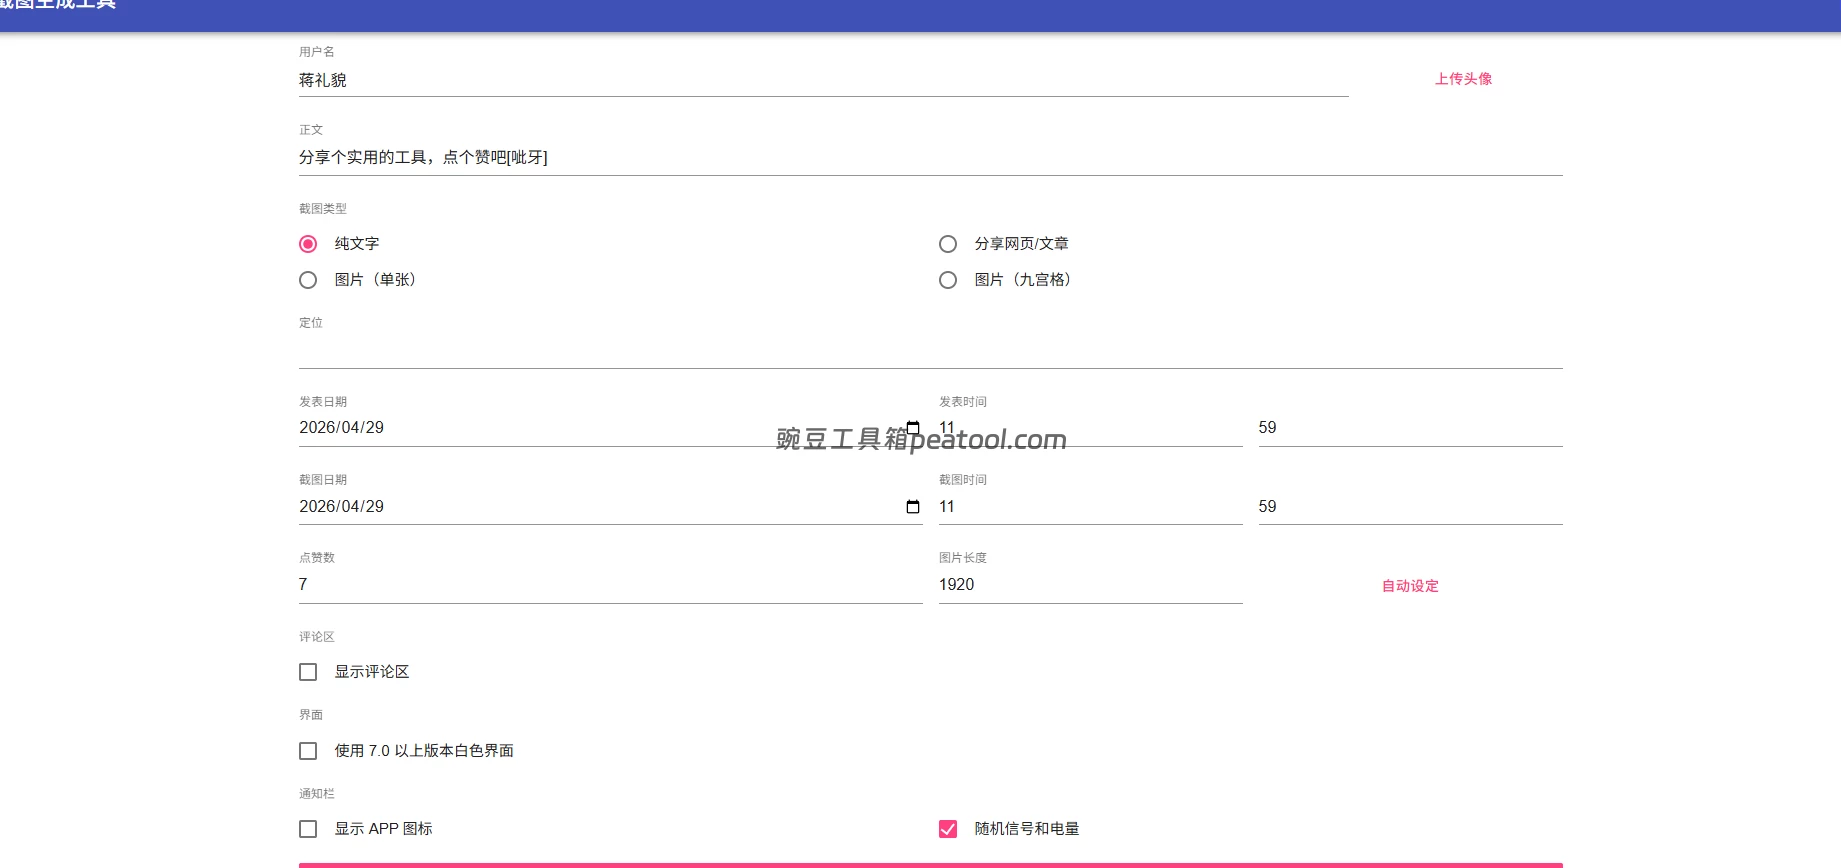
Task: Uncheck the 随机信号和电量 checkbox
Action: coord(948,829)
